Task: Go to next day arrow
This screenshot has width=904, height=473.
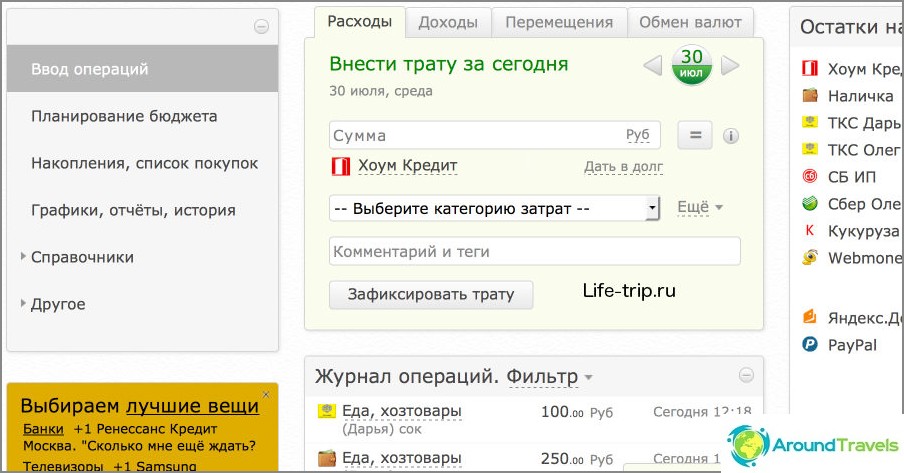Action: [x=730, y=65]
